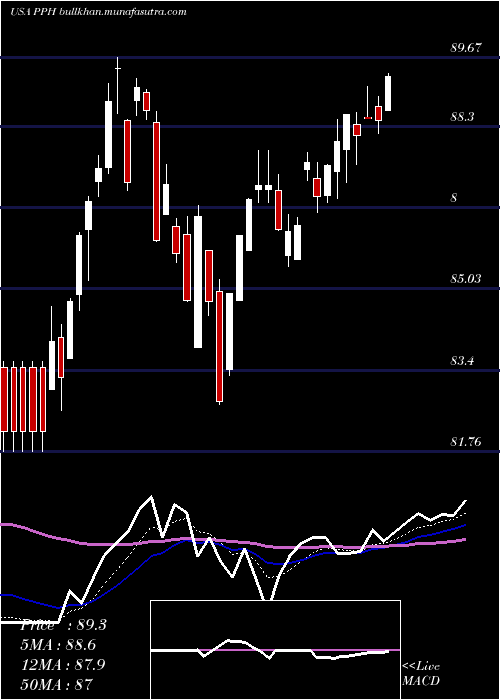Click the '12MA : 87.9' readout
This screenshot has height=700, width=500.
(63, 664)
